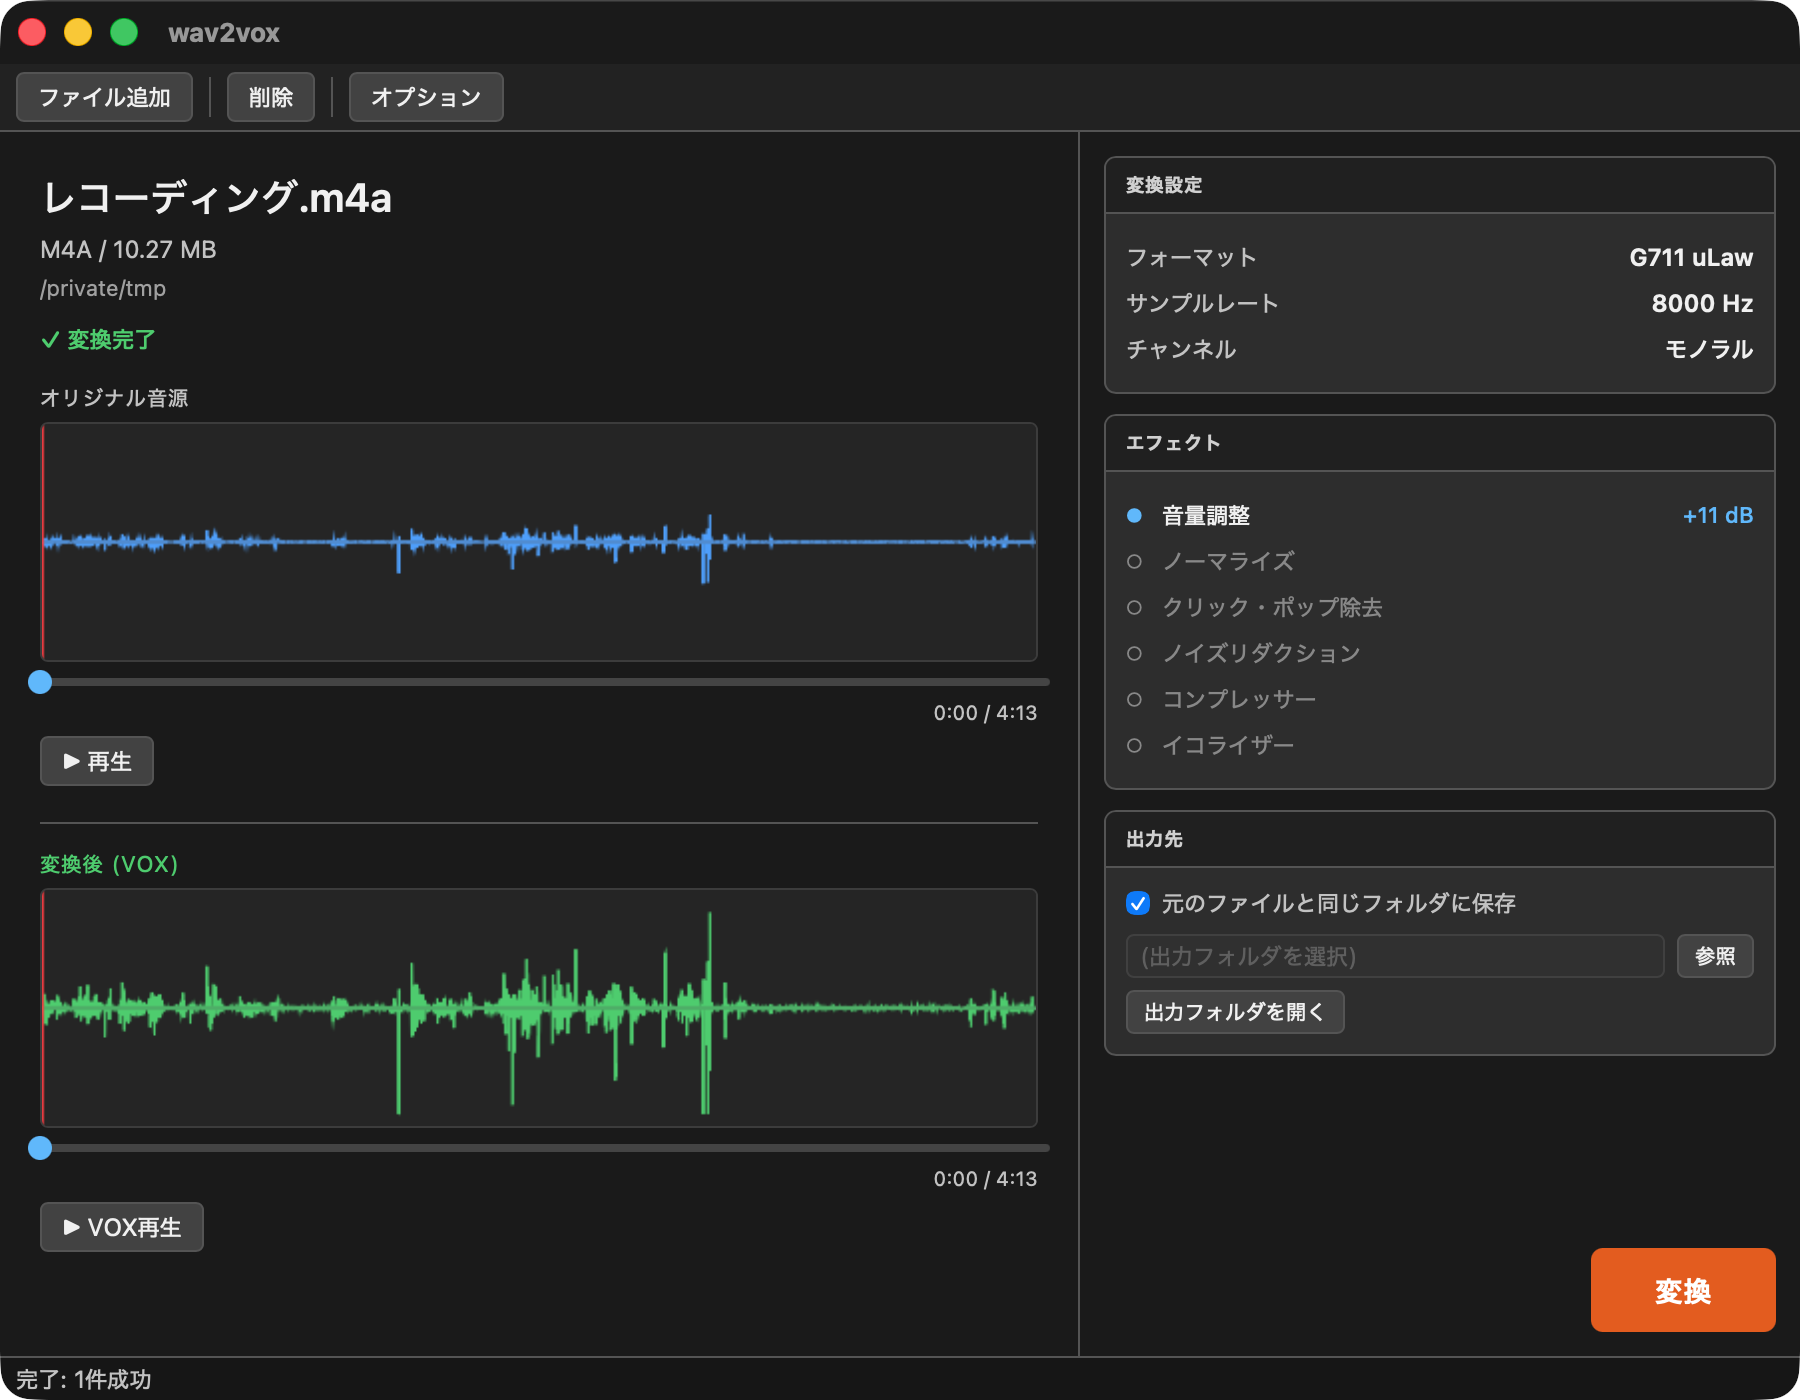This screenshot has width=1800, height=1400.
Task: Click the 変換後 (VOX) label
Action: (x=109, y=864)
